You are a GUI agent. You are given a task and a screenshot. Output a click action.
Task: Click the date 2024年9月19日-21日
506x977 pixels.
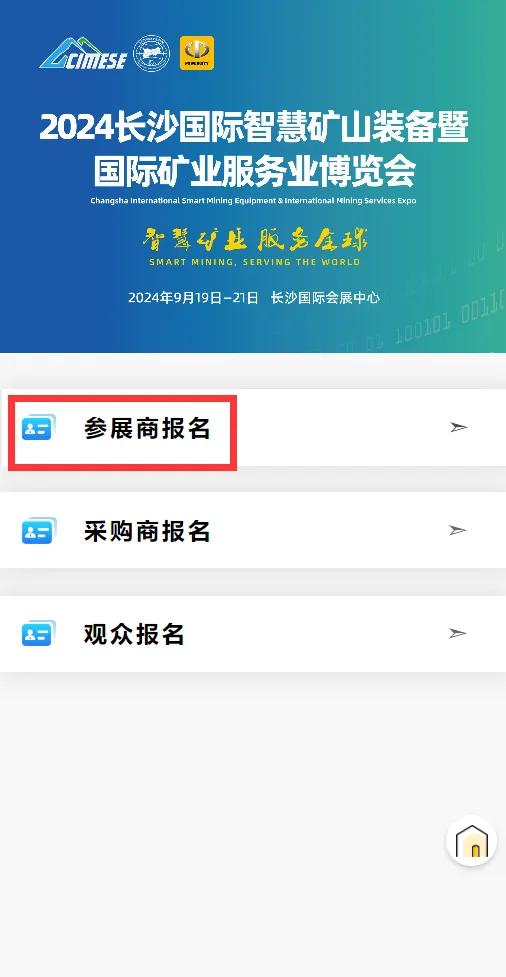(193, 298)
